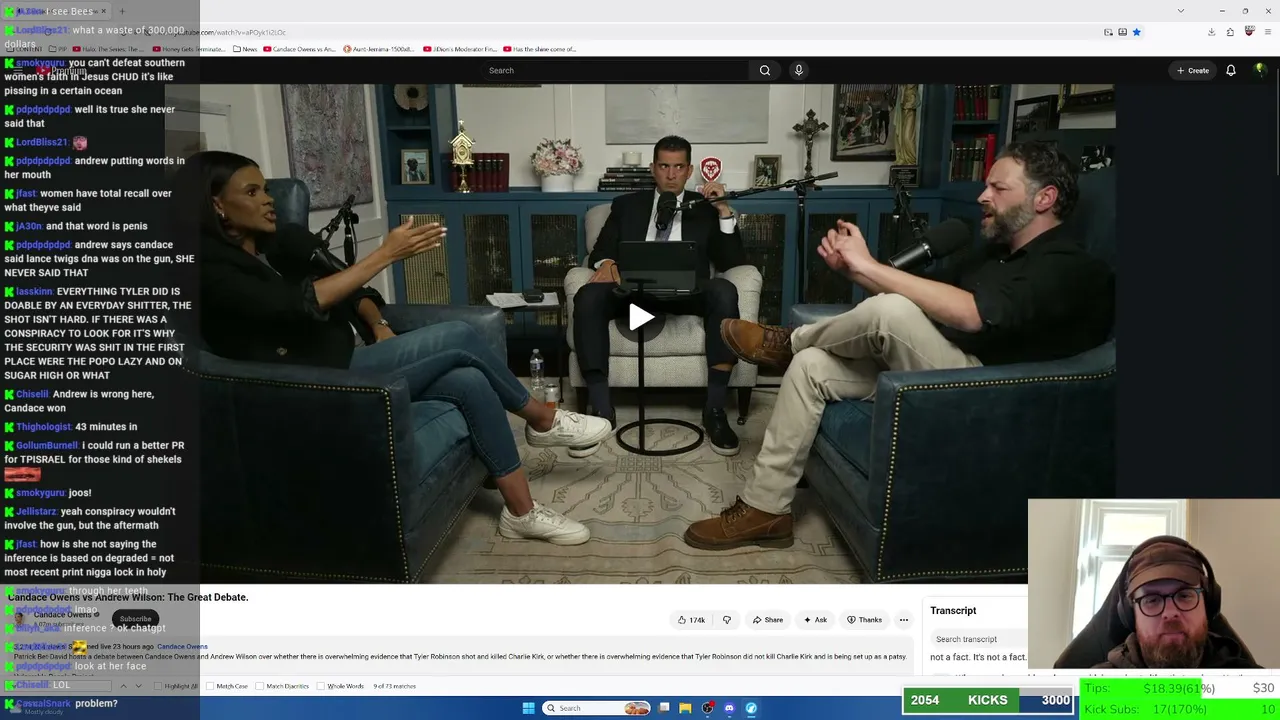
Task: Open Discord from the taskbar
Action: coord(729,708)
